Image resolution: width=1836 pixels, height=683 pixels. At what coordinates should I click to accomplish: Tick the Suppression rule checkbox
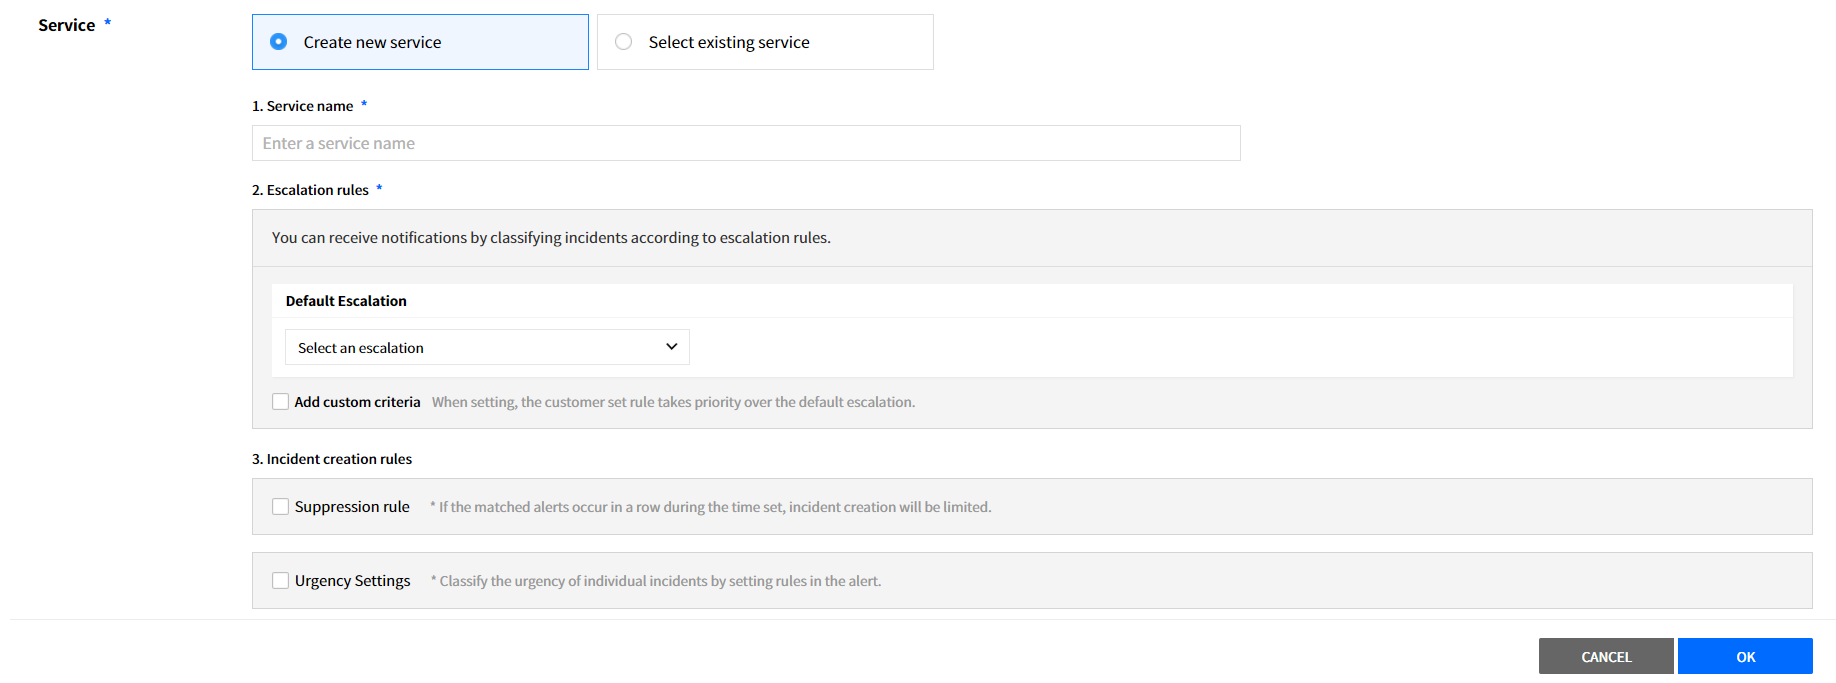tap(281, 507)
